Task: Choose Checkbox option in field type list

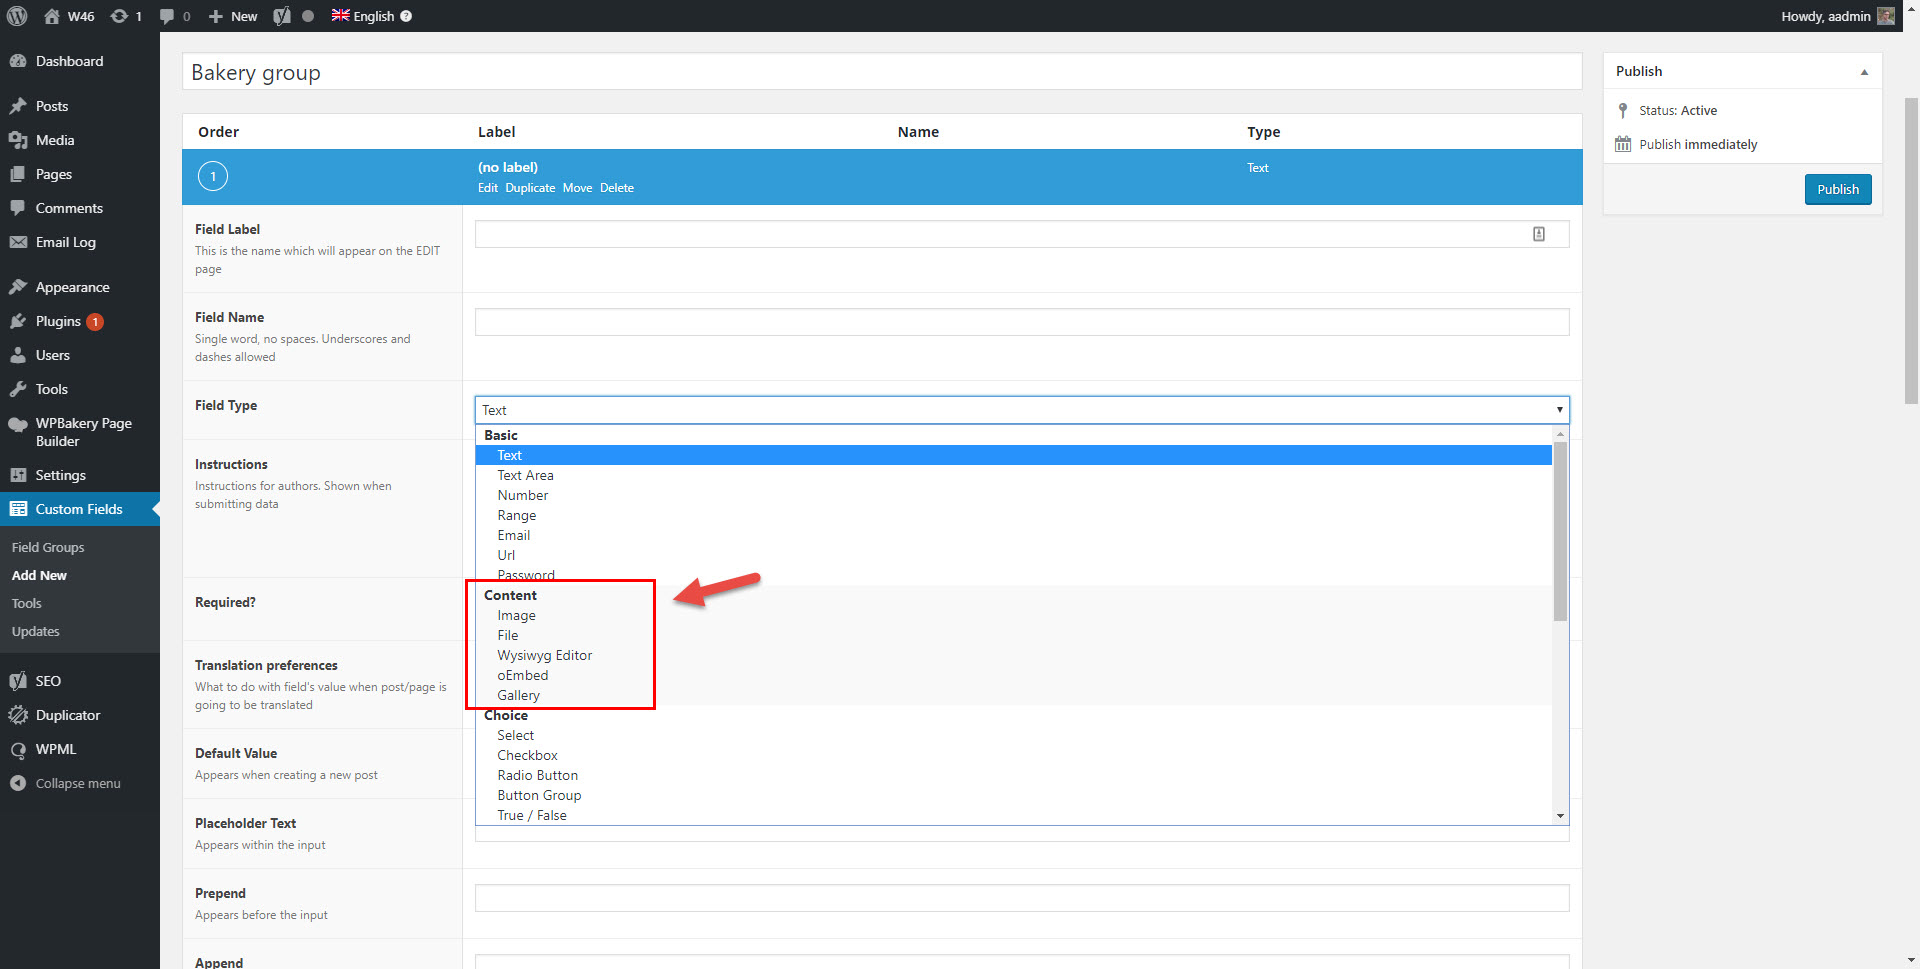Action: point(527,755)
